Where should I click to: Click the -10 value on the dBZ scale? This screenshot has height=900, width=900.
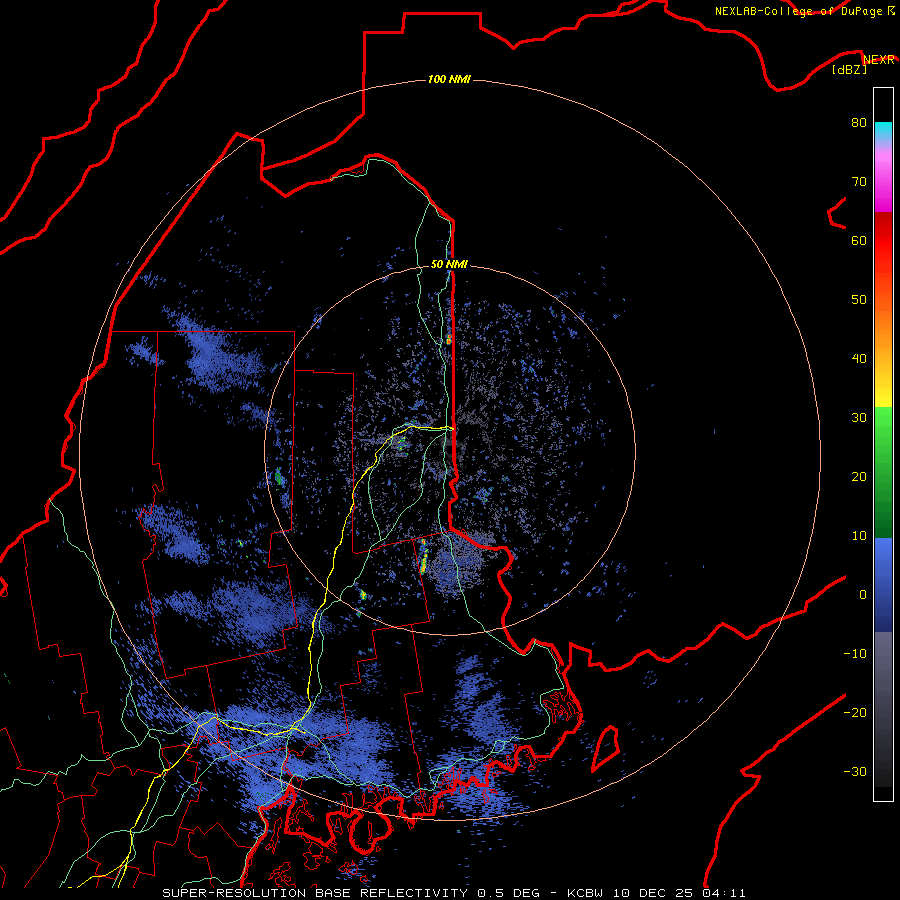point(855,654)
